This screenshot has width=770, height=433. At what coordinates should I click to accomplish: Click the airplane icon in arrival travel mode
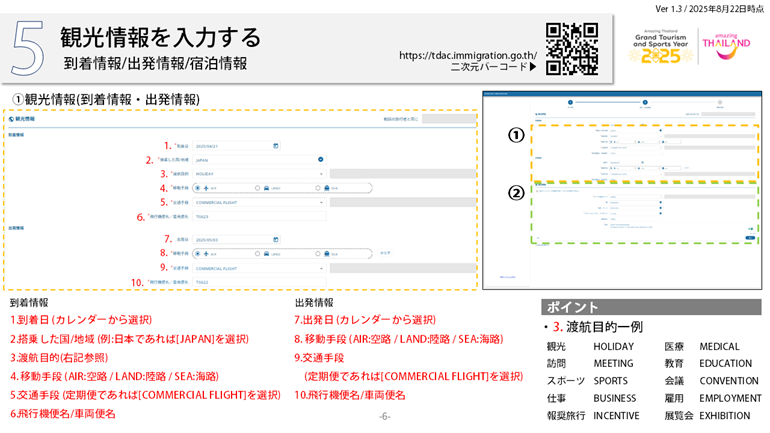tap(206, 188)
